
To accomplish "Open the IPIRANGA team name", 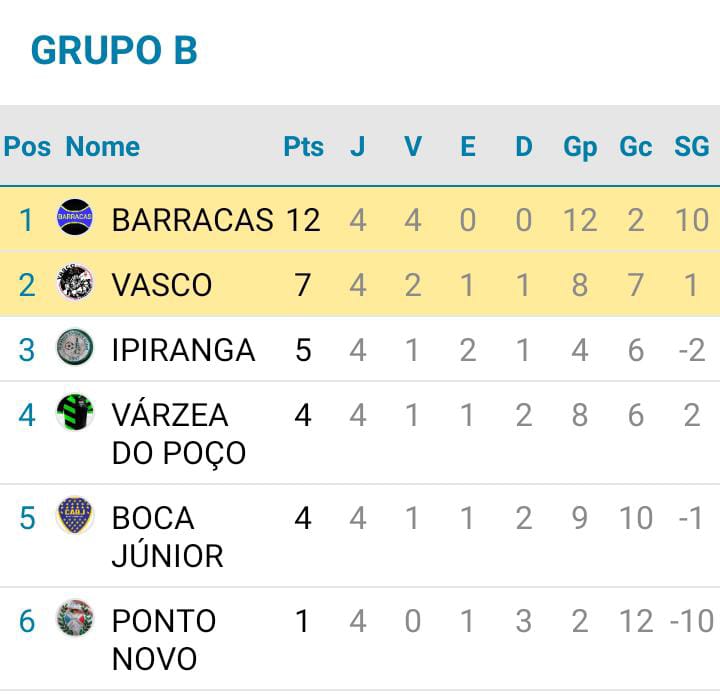I will 183,350.
